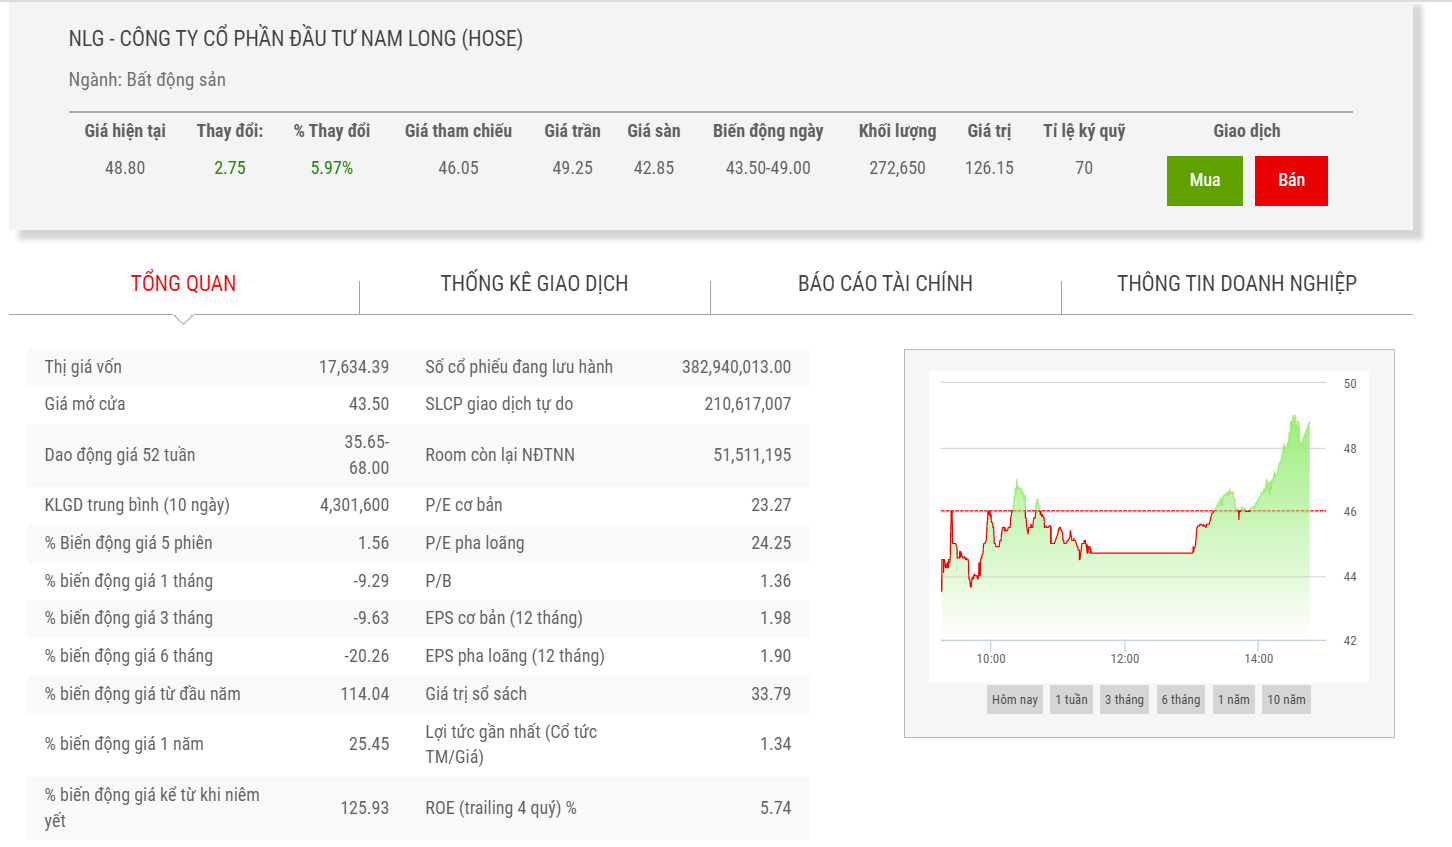Switch the chart to 6 tháng
Image resolution: width=1452 pixels, height=847 pixels.
point(1180,700)
